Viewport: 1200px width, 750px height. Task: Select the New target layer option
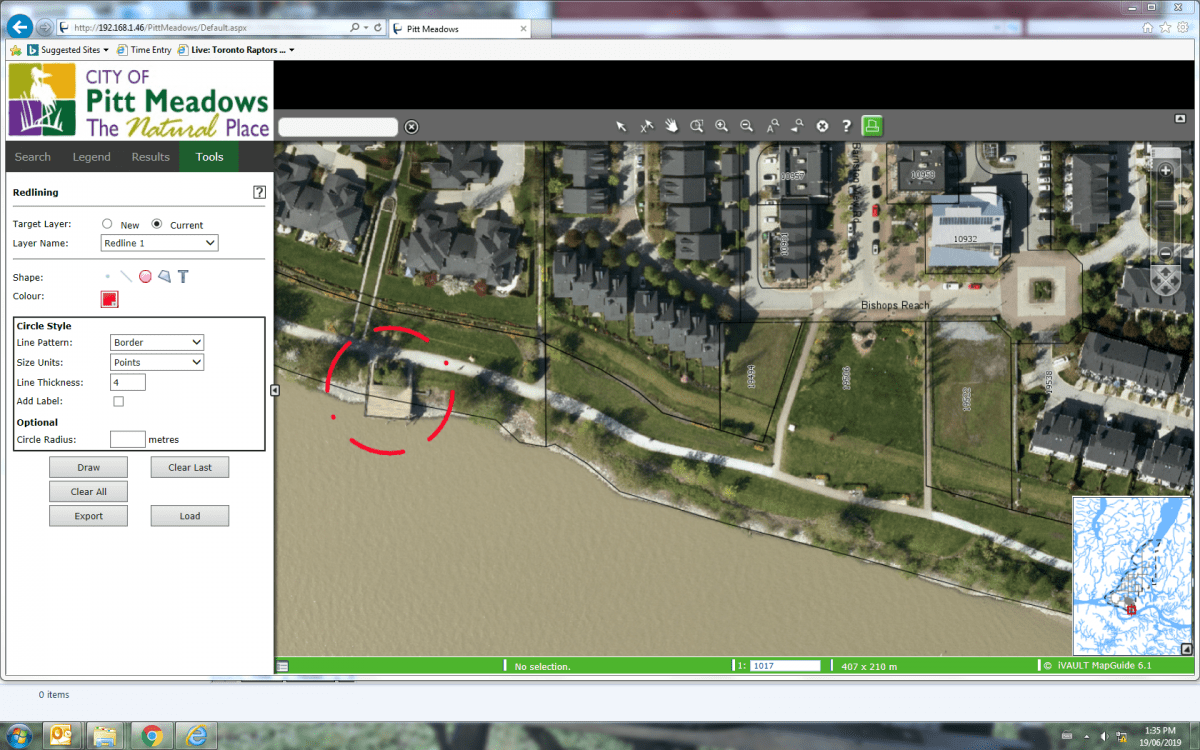107,224
